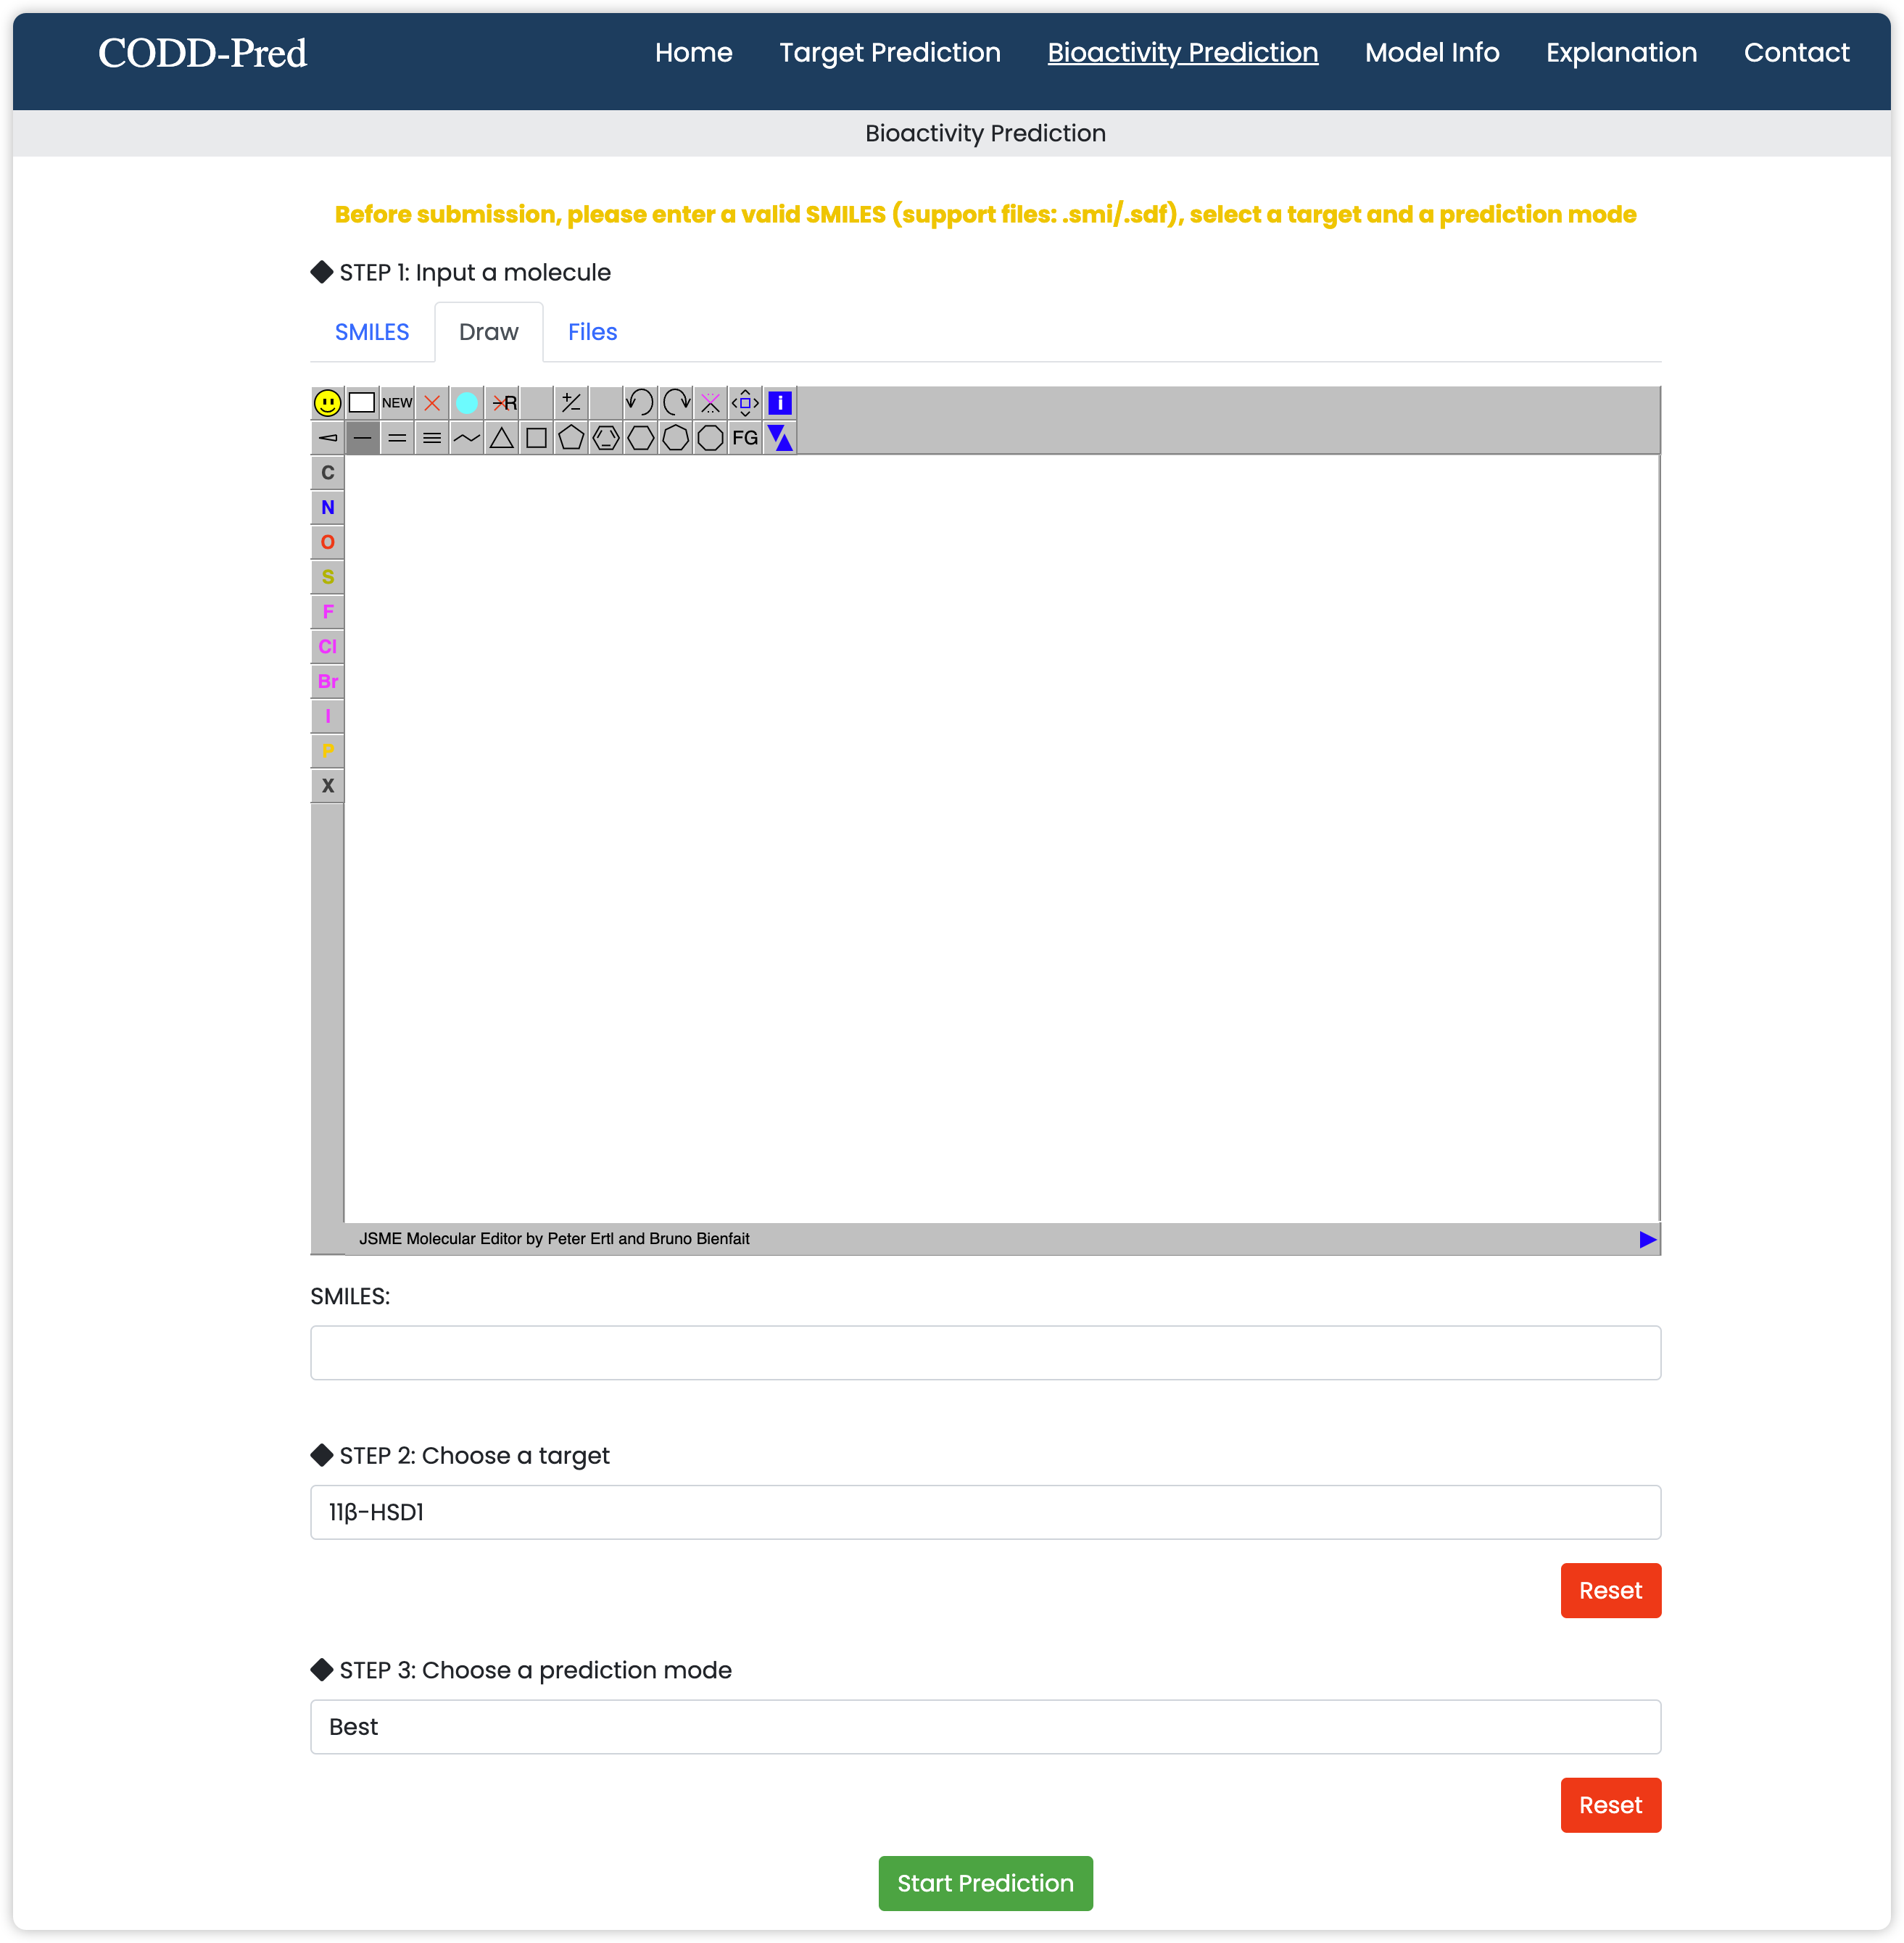The image size is (1904, 1943).
Task: Click the SMILES text input field
Action: (985, 1352)
